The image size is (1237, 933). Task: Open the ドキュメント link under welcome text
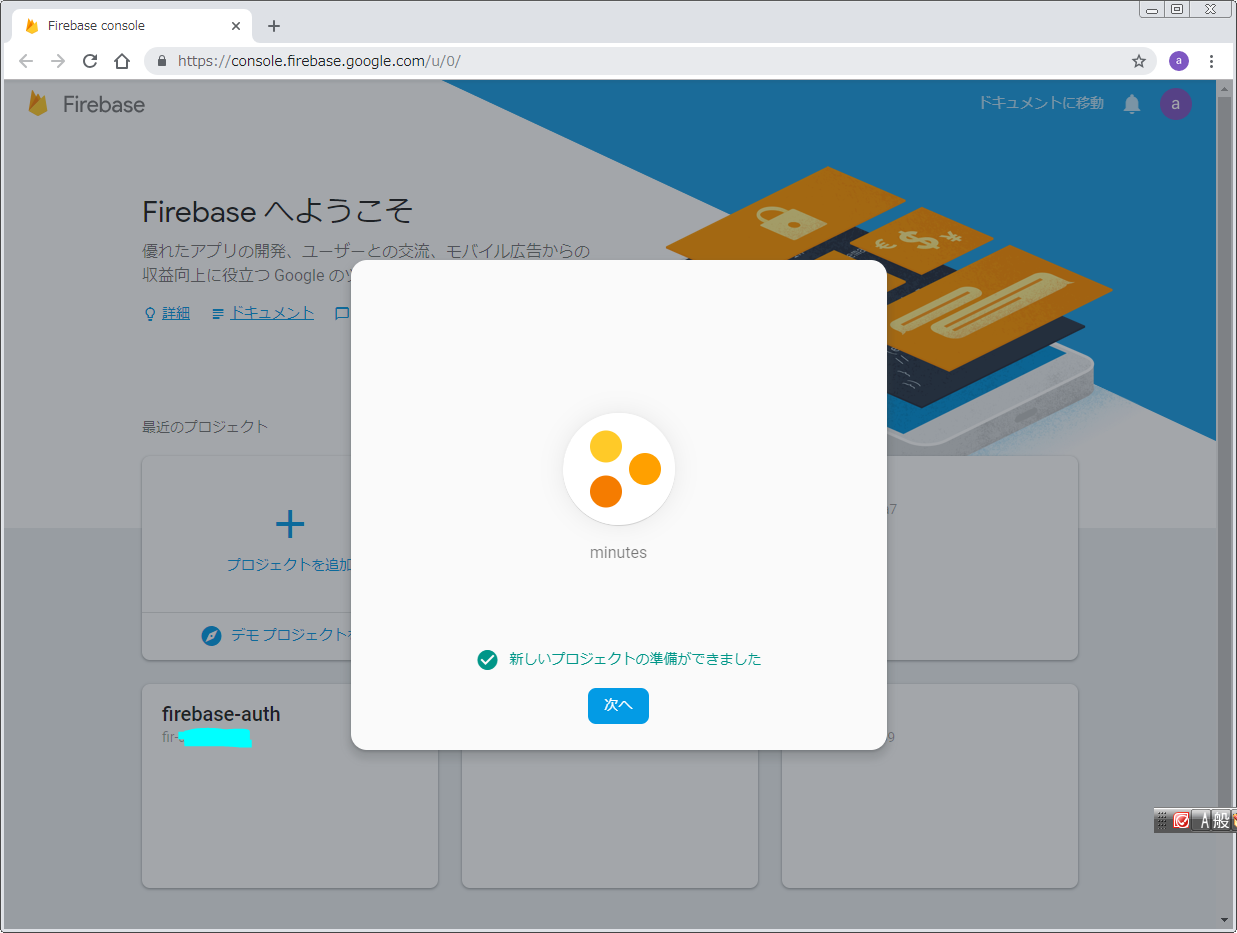(271, 313)
